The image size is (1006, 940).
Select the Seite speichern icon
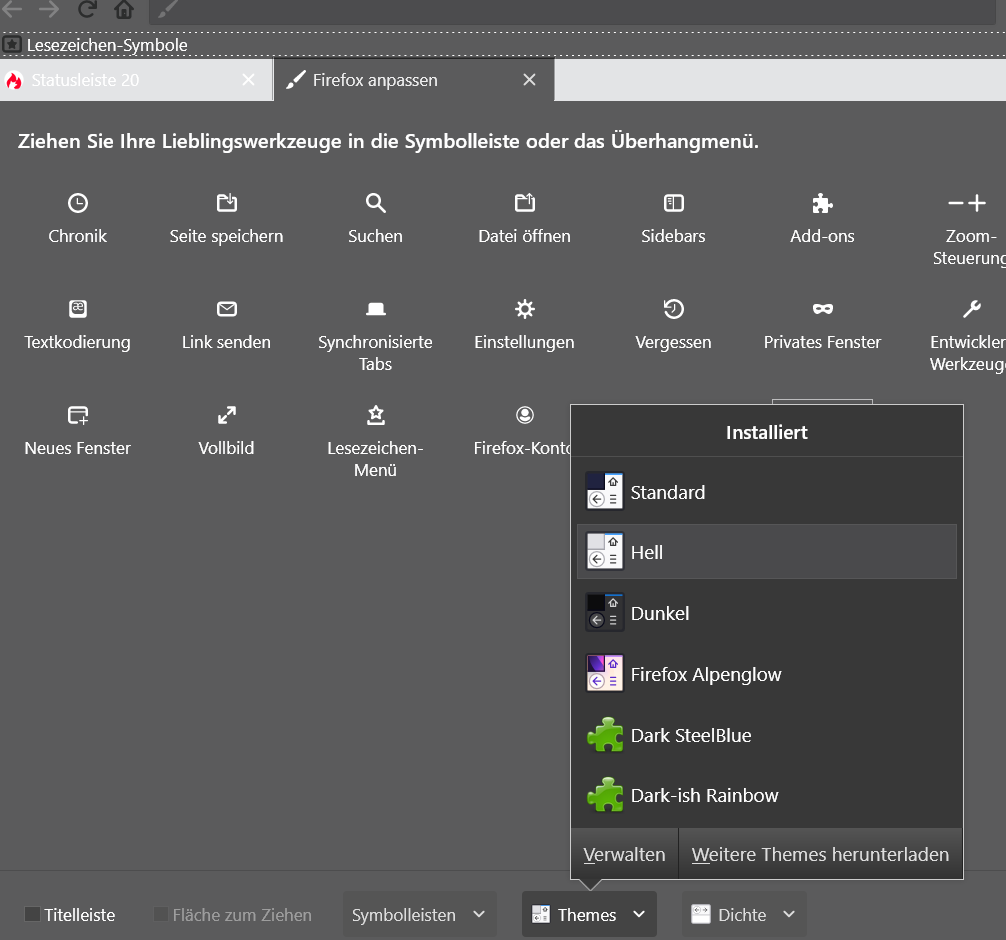226,203
